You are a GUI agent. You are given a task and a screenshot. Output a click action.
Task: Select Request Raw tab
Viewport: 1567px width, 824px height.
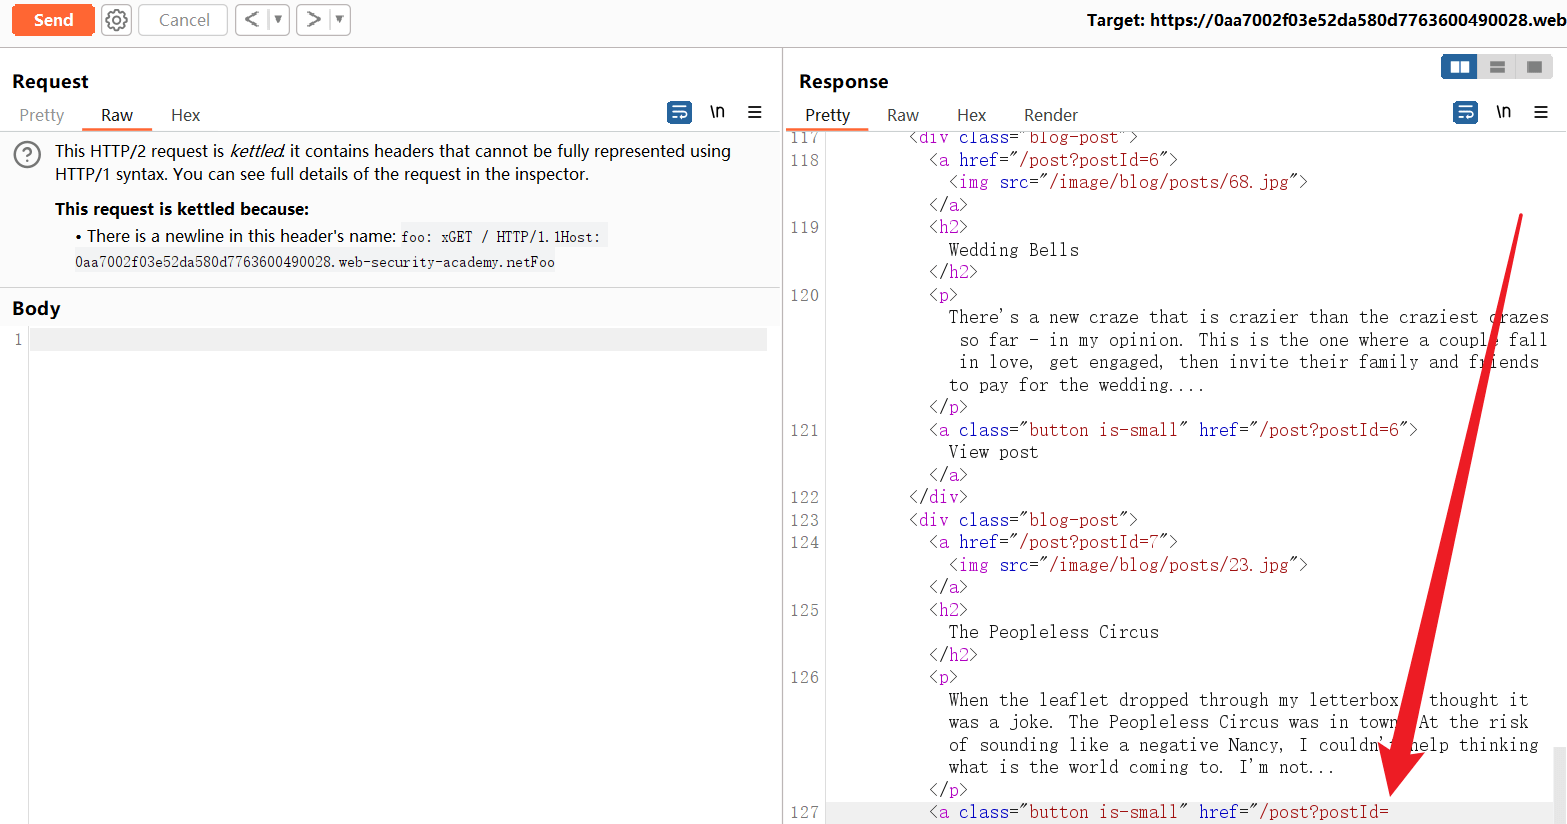[x=117, y=115]
